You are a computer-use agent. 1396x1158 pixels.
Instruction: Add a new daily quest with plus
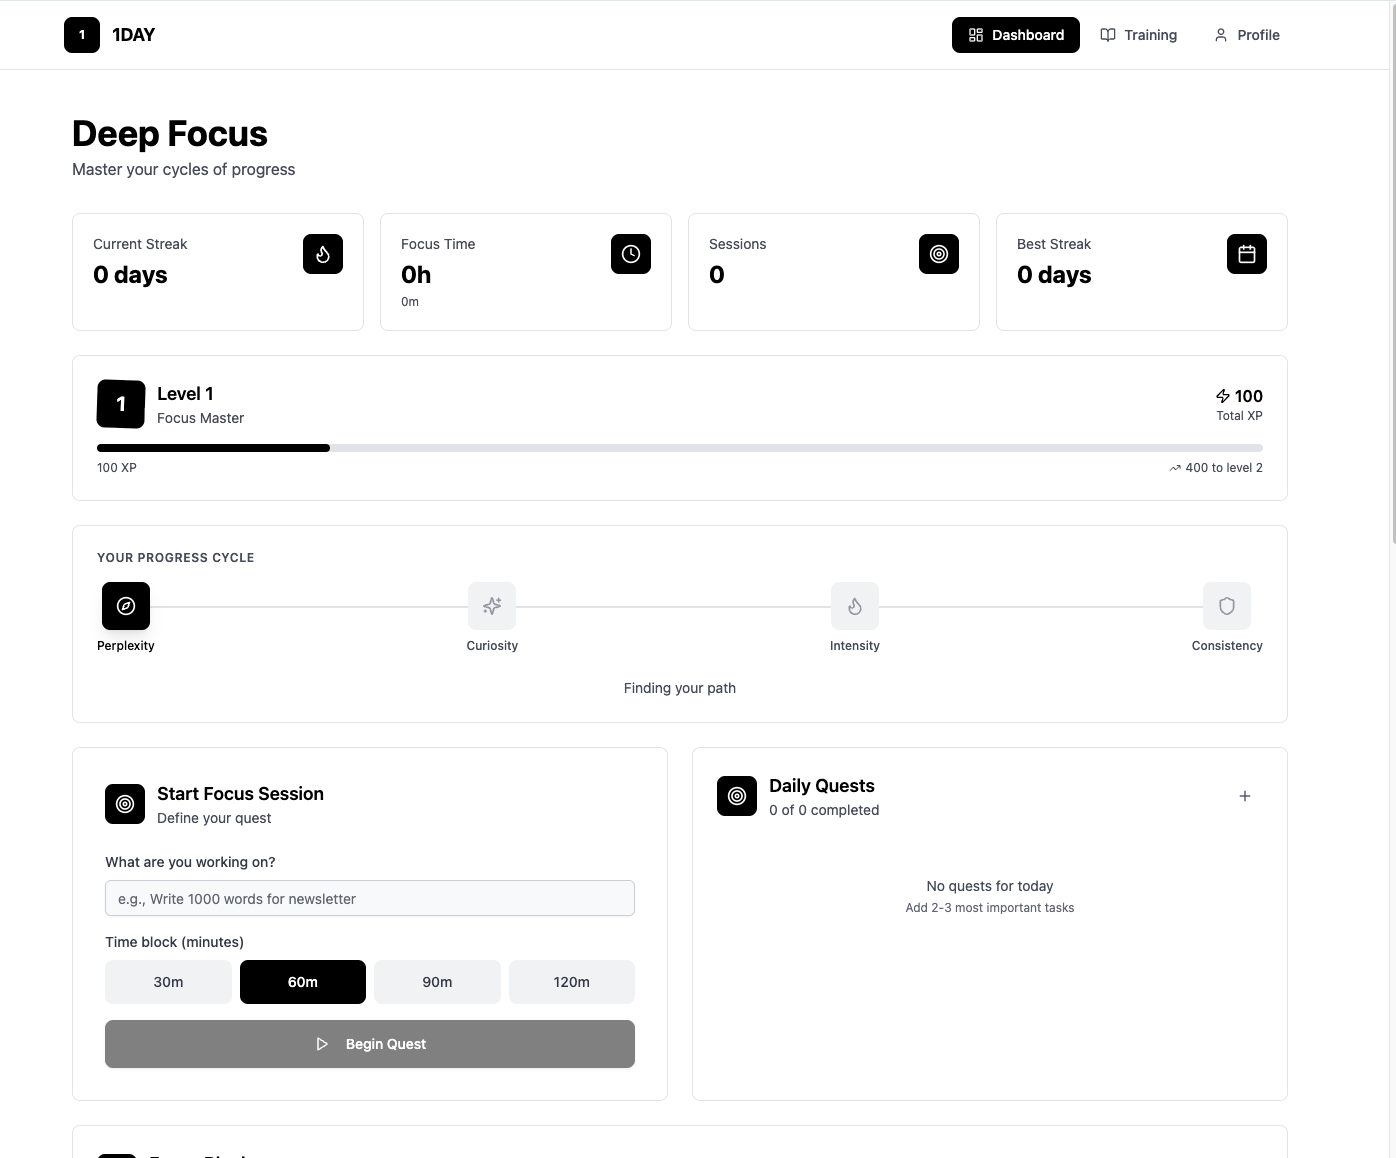coord(1245,796)
